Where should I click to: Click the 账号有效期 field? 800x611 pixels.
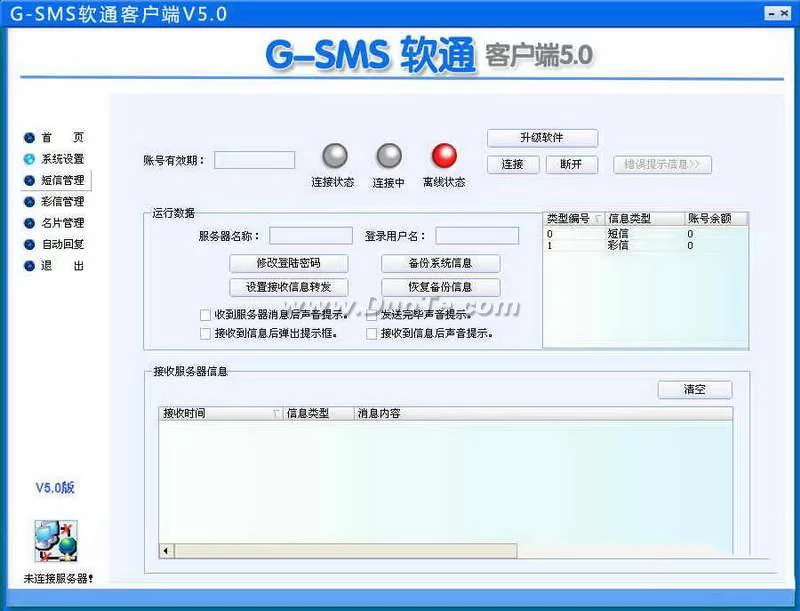click(x=255, y=160)
